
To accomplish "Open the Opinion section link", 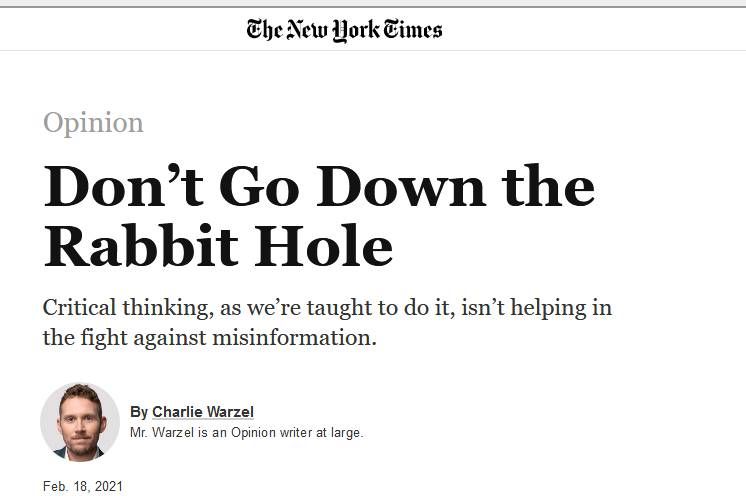I will 93,123.
